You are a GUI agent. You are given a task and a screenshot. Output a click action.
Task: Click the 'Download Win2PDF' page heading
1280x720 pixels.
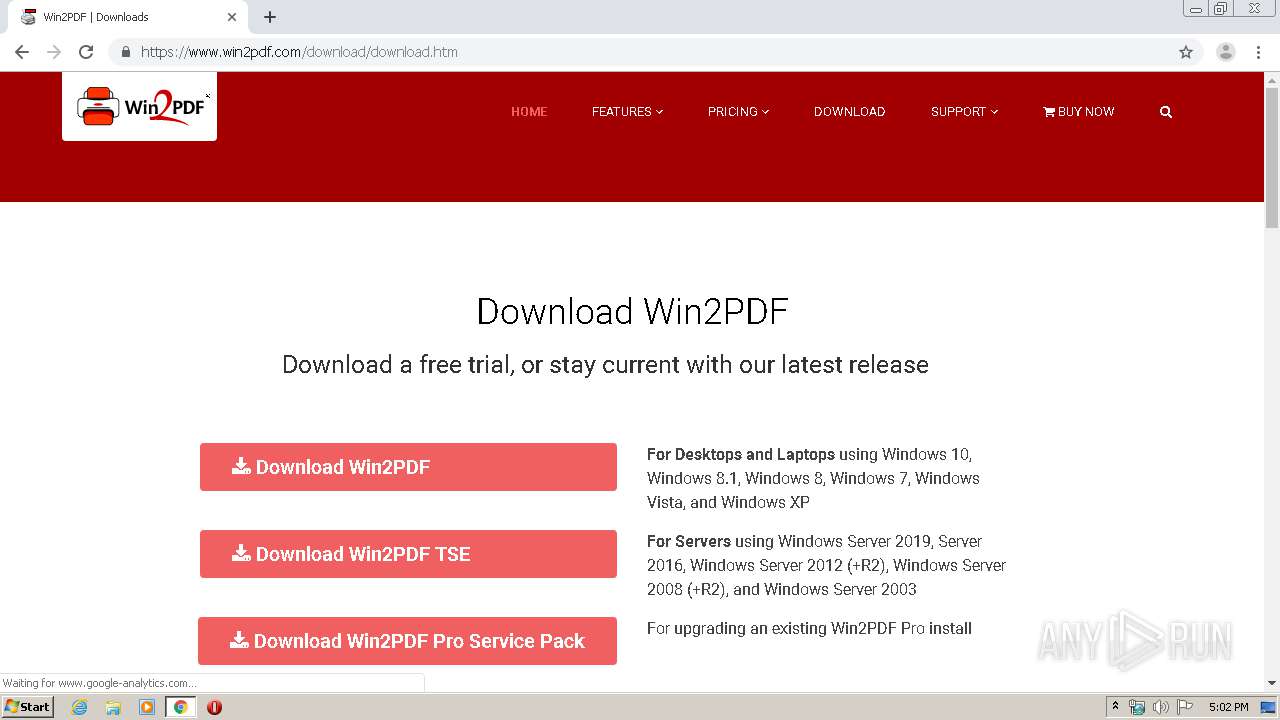(x=632, y=311)
